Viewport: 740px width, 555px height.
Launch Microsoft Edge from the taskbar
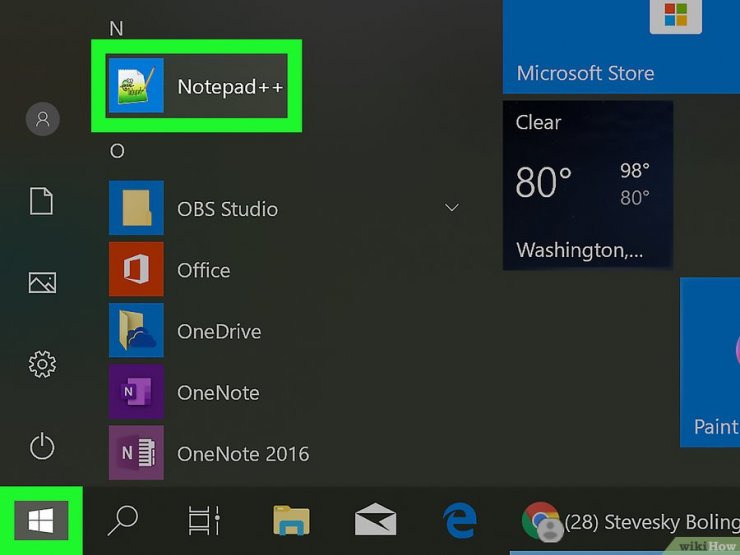(x=460, y=520)
